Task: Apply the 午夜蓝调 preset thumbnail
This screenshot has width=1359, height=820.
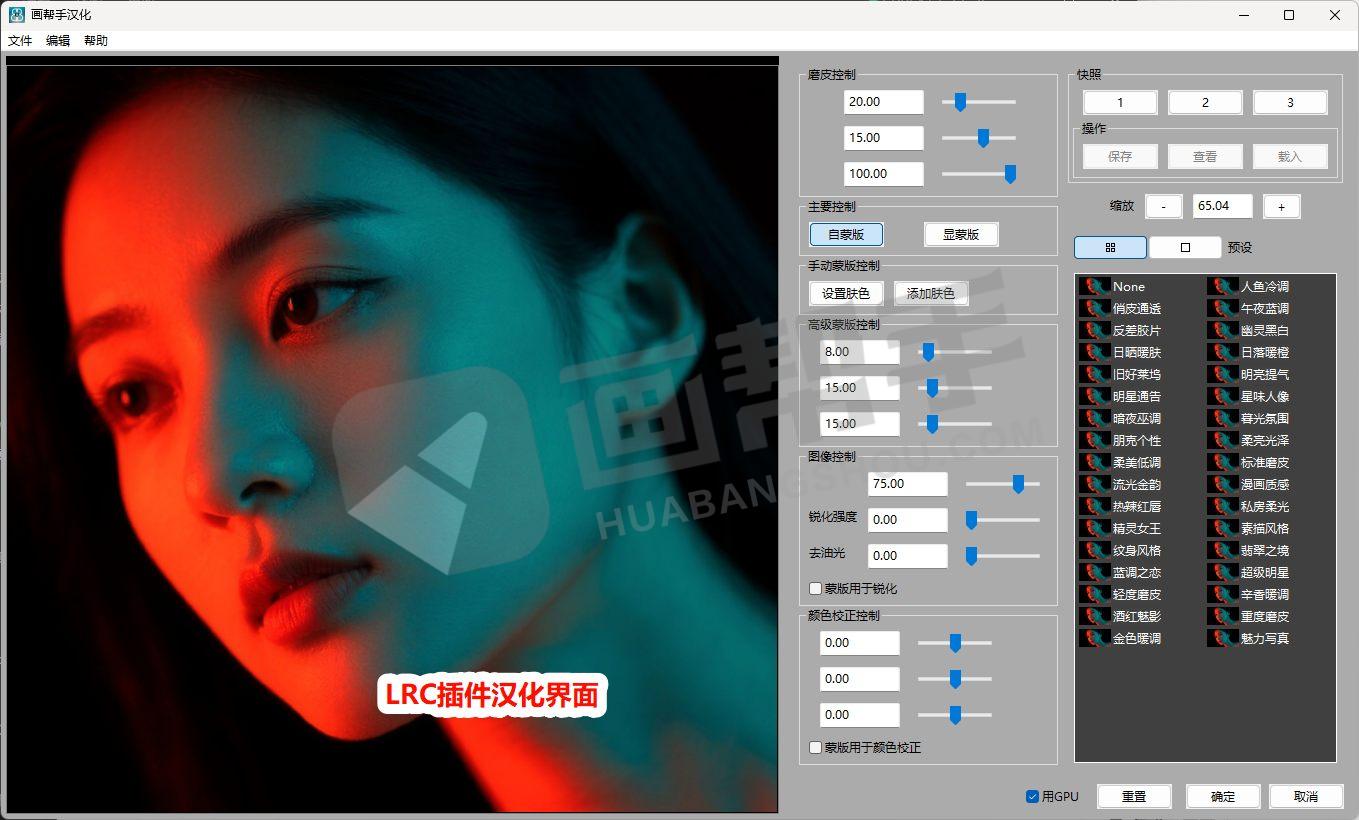Action: tap(1223, 308)
